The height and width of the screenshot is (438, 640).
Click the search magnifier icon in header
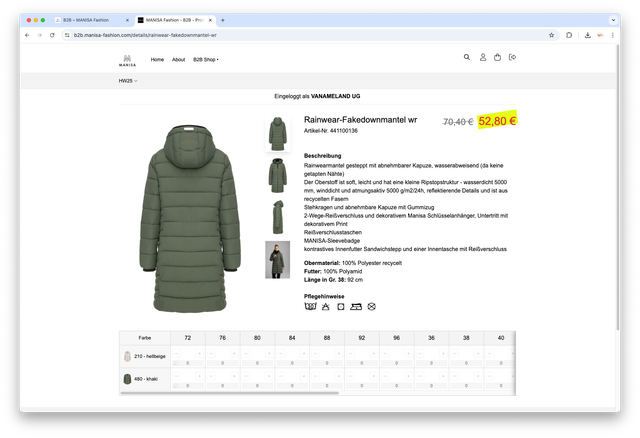coord(466,58)
